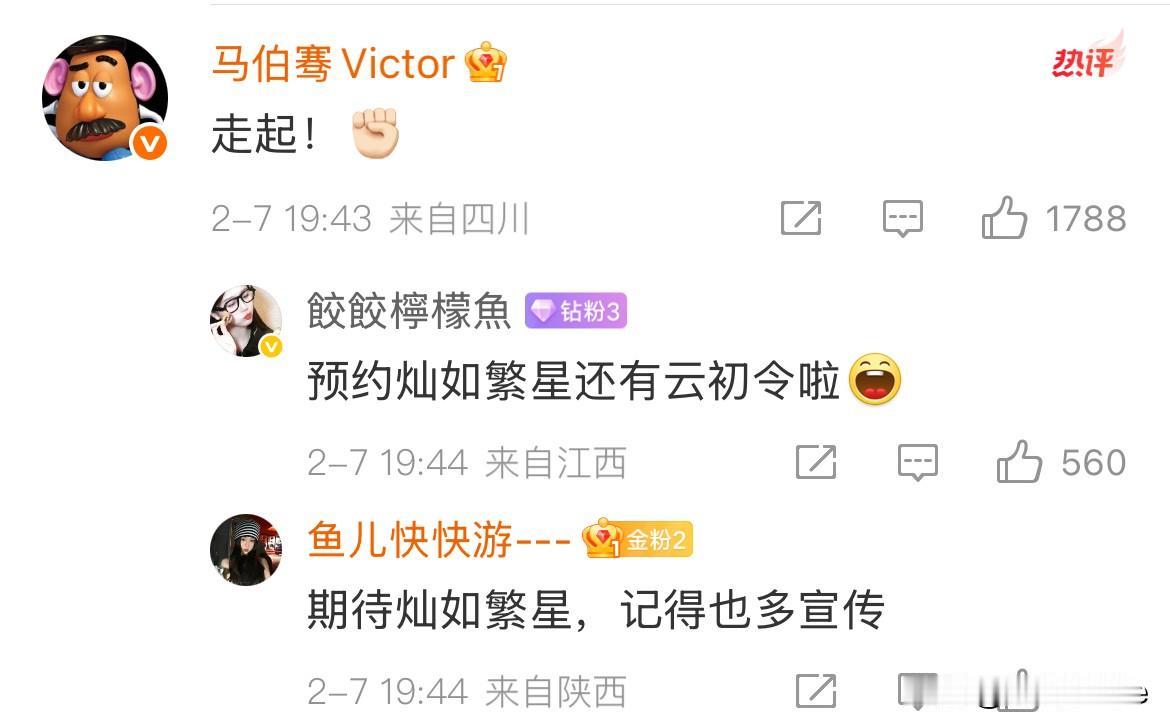Like 餃餃檸檬魚's comment with 560 likes
Image resolution: width=1170 pixels, height=728 pixels.
pos(1019,462)
